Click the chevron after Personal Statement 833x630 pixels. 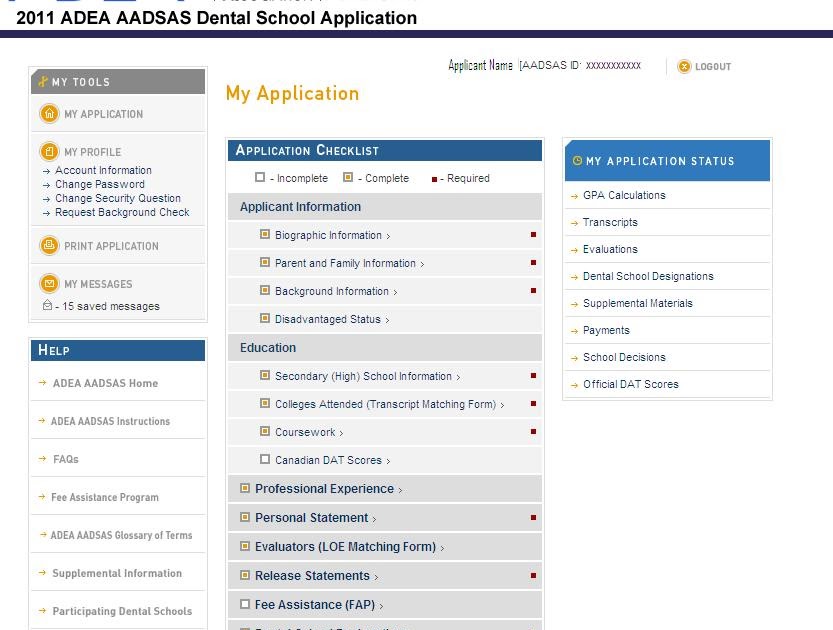click(x=375, y=520)
